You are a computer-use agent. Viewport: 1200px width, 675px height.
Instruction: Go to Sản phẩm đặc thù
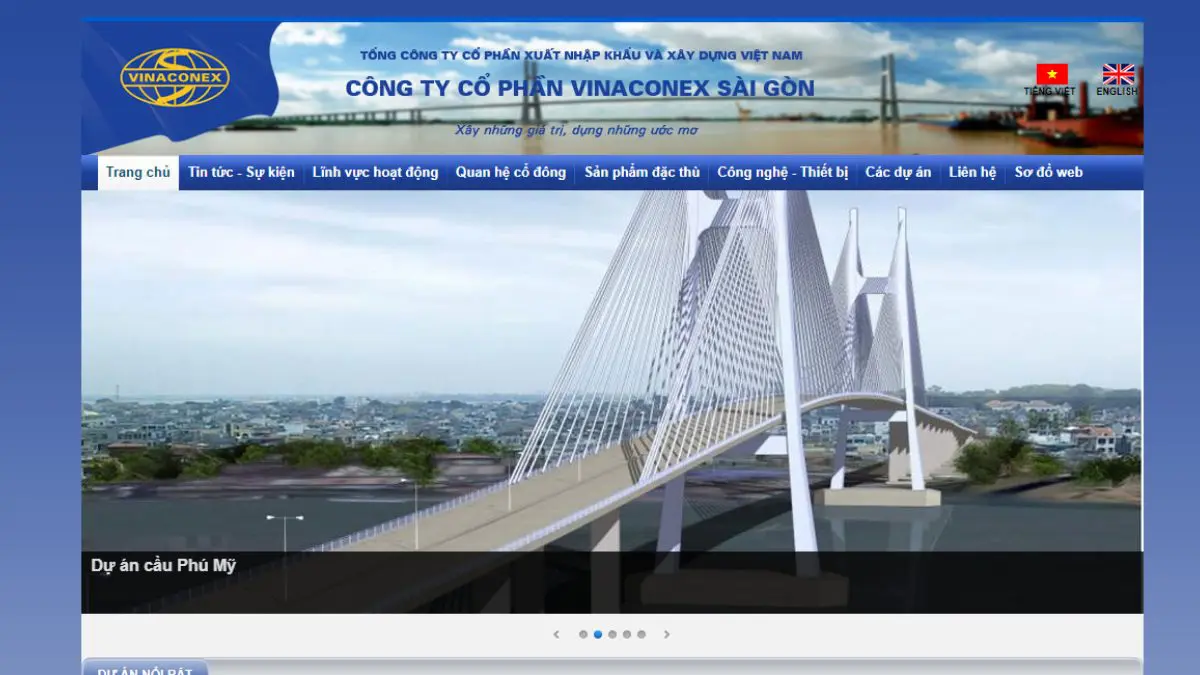coord(642,172)
